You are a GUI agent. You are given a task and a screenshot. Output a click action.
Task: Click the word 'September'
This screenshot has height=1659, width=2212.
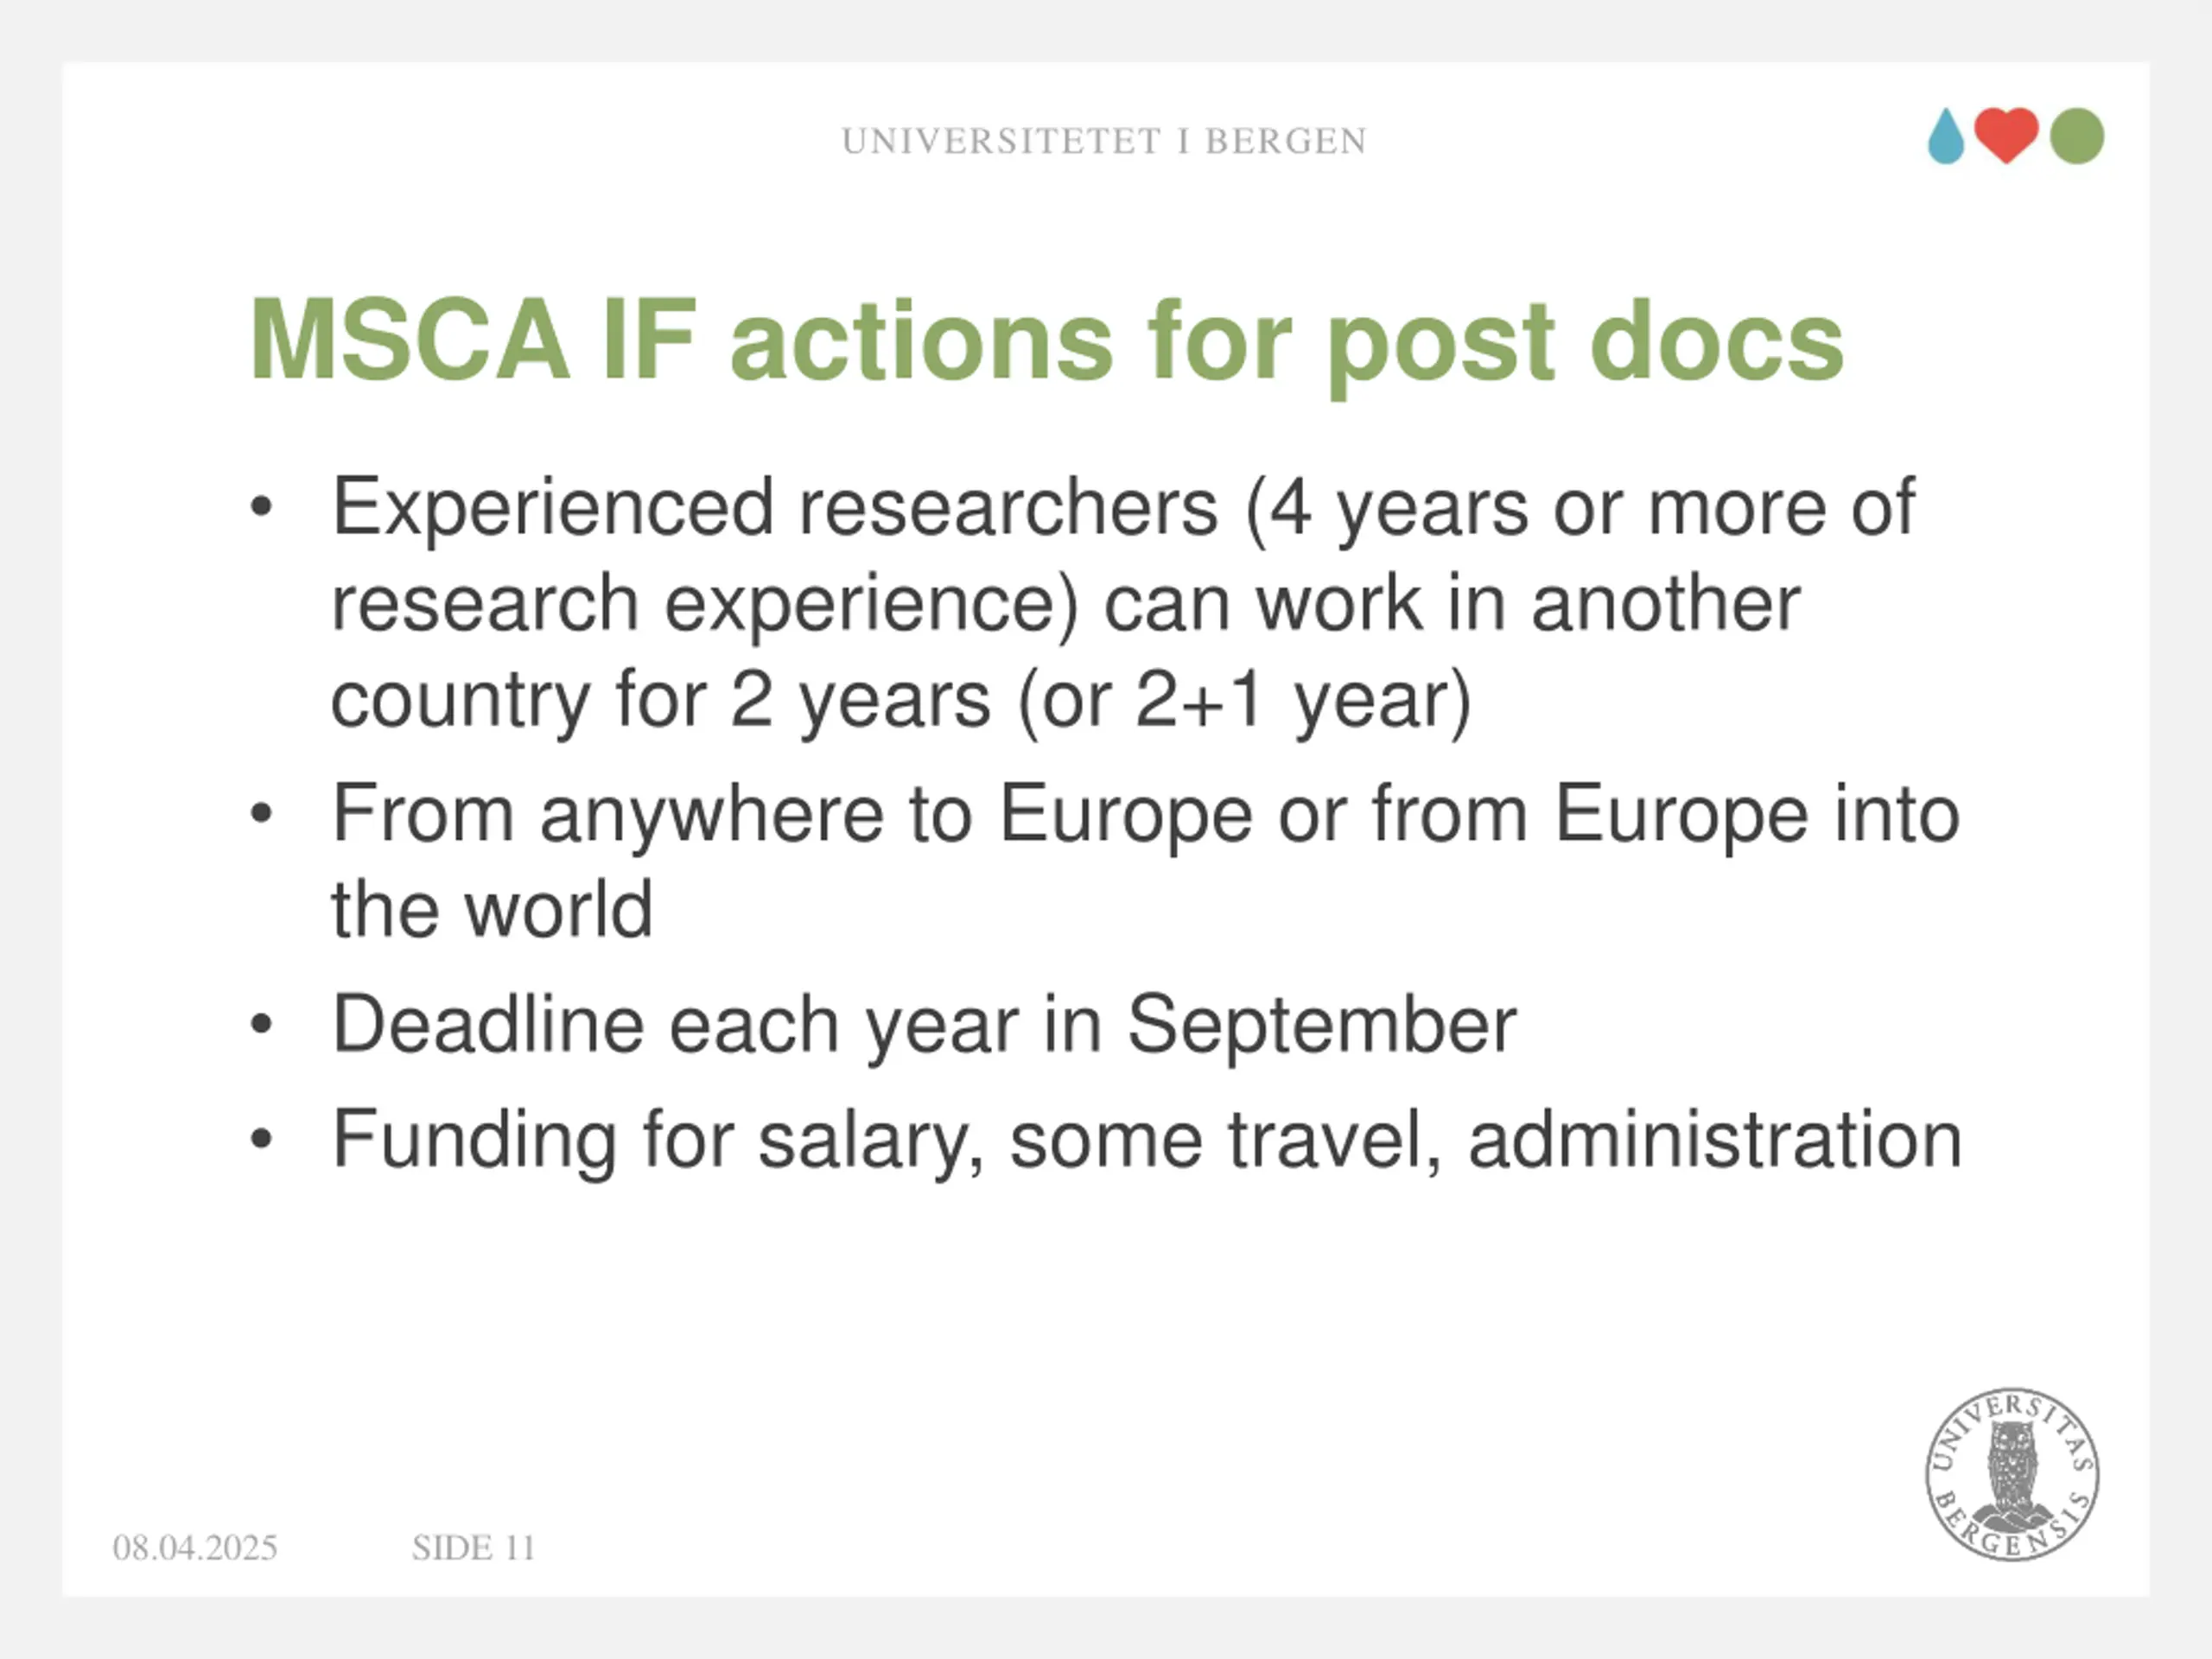pos(1322,1027)
